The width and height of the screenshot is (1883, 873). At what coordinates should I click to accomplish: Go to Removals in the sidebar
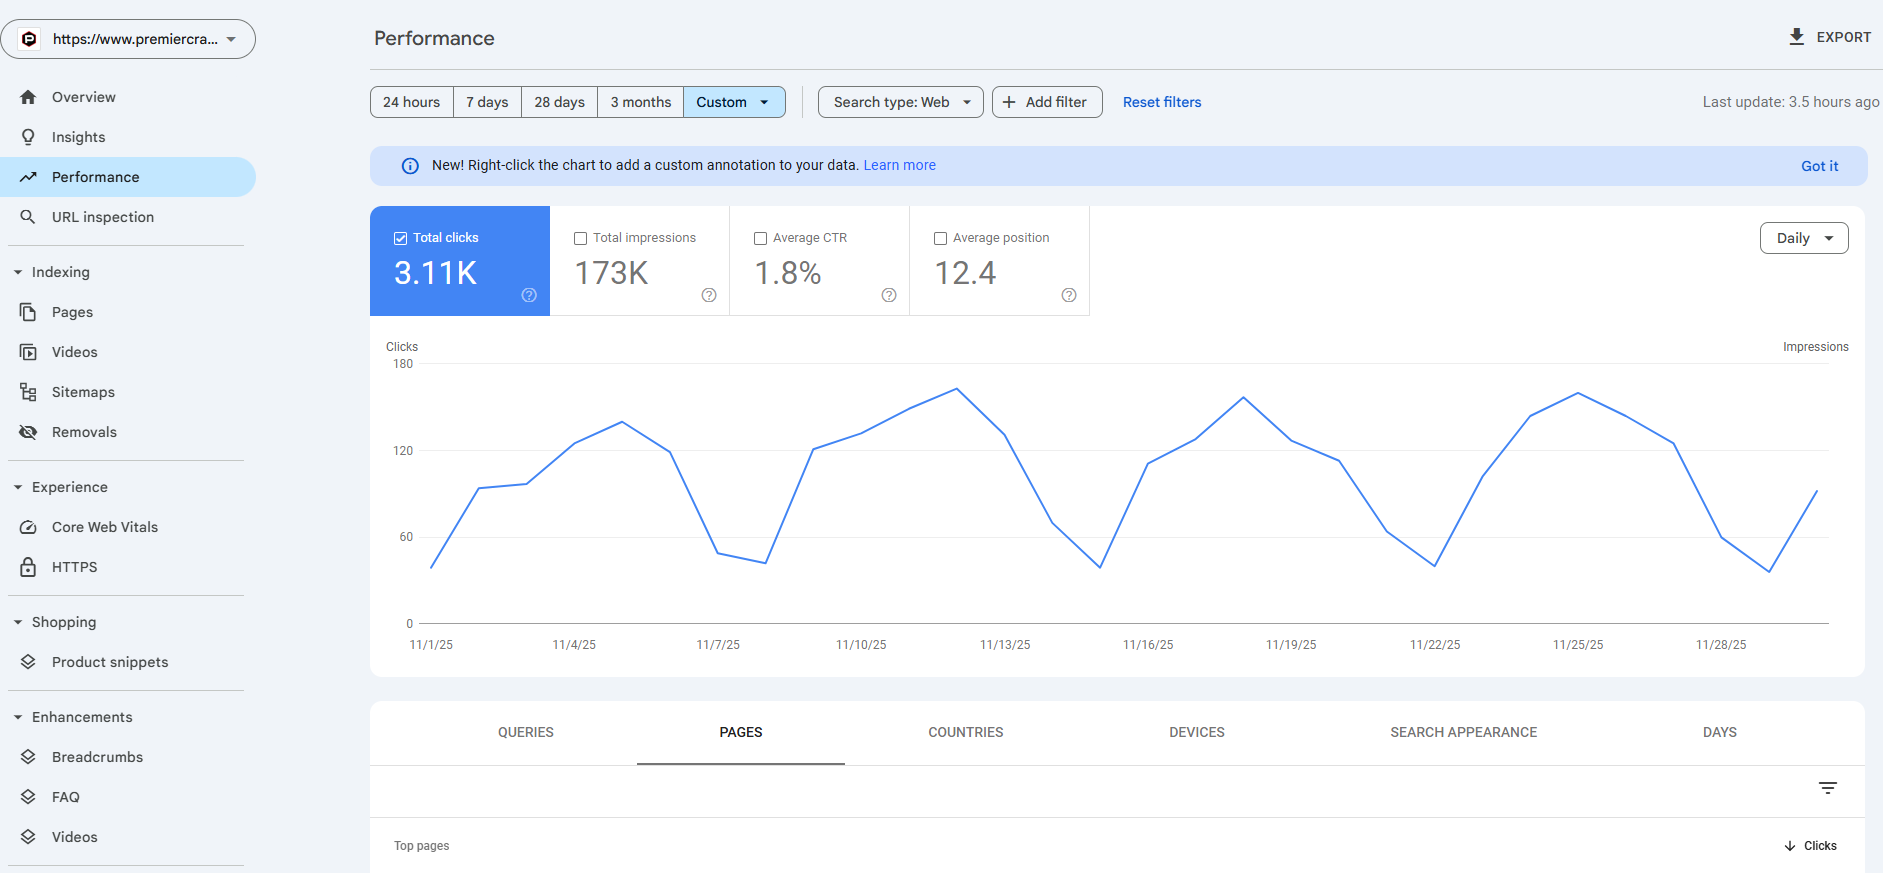pyautogui.click(x=84, y=432)
